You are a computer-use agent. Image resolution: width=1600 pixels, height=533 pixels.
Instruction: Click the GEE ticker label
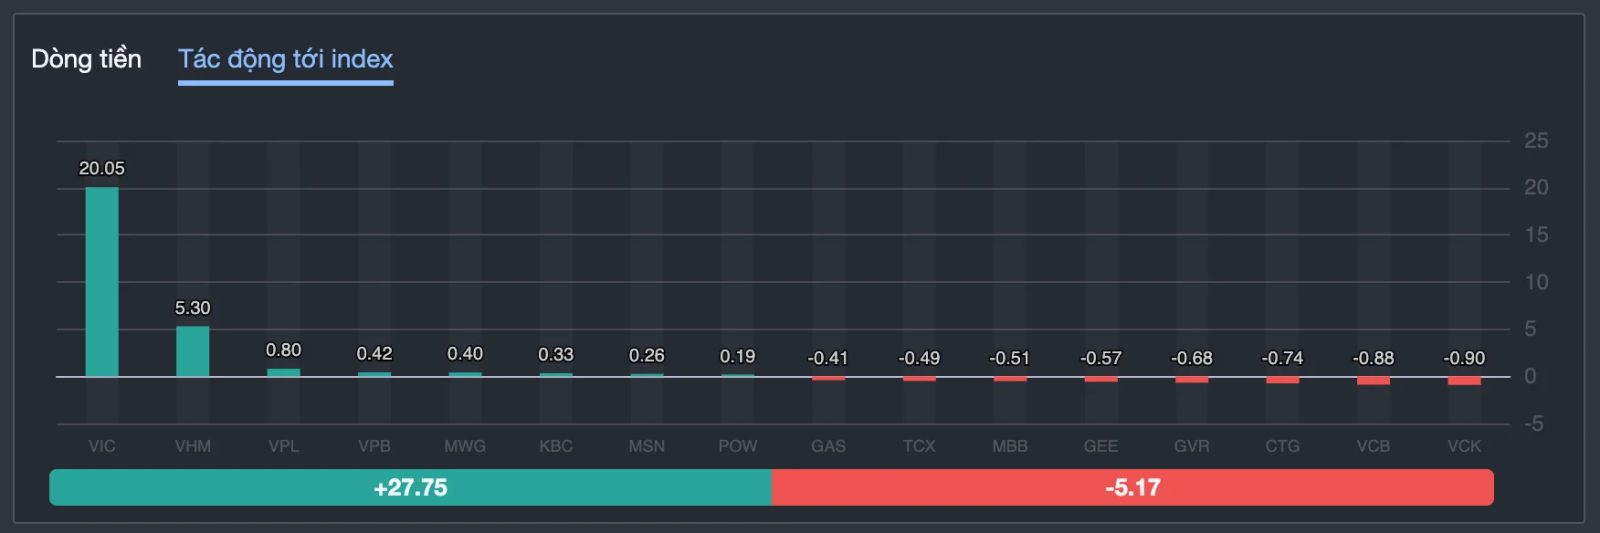1101,446
